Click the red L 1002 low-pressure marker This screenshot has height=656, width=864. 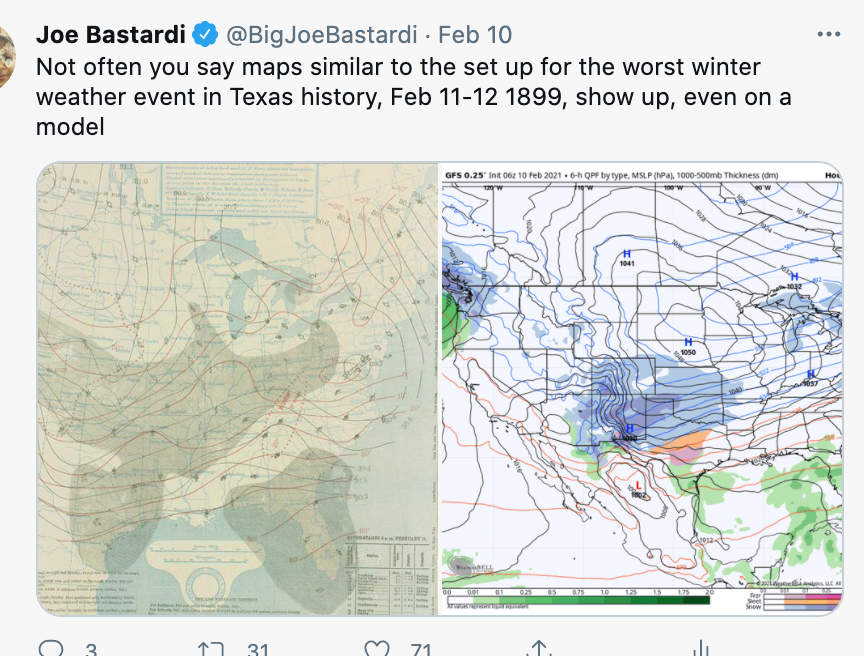(638, 489)
